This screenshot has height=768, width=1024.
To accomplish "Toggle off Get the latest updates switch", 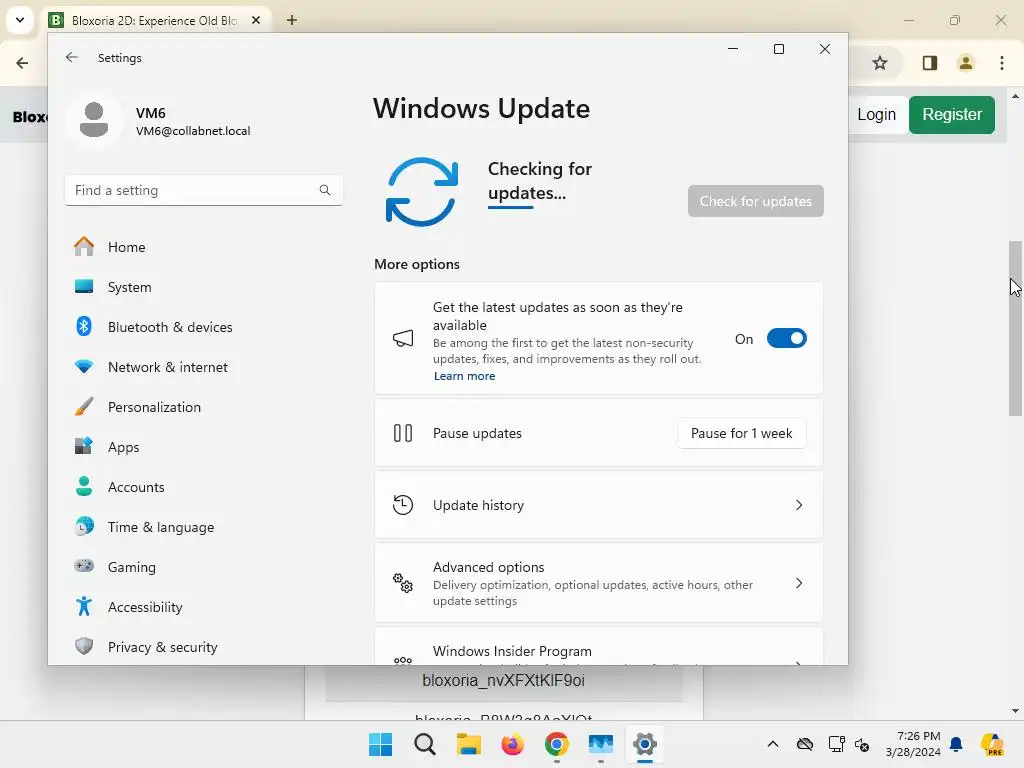I will (786, 338).
